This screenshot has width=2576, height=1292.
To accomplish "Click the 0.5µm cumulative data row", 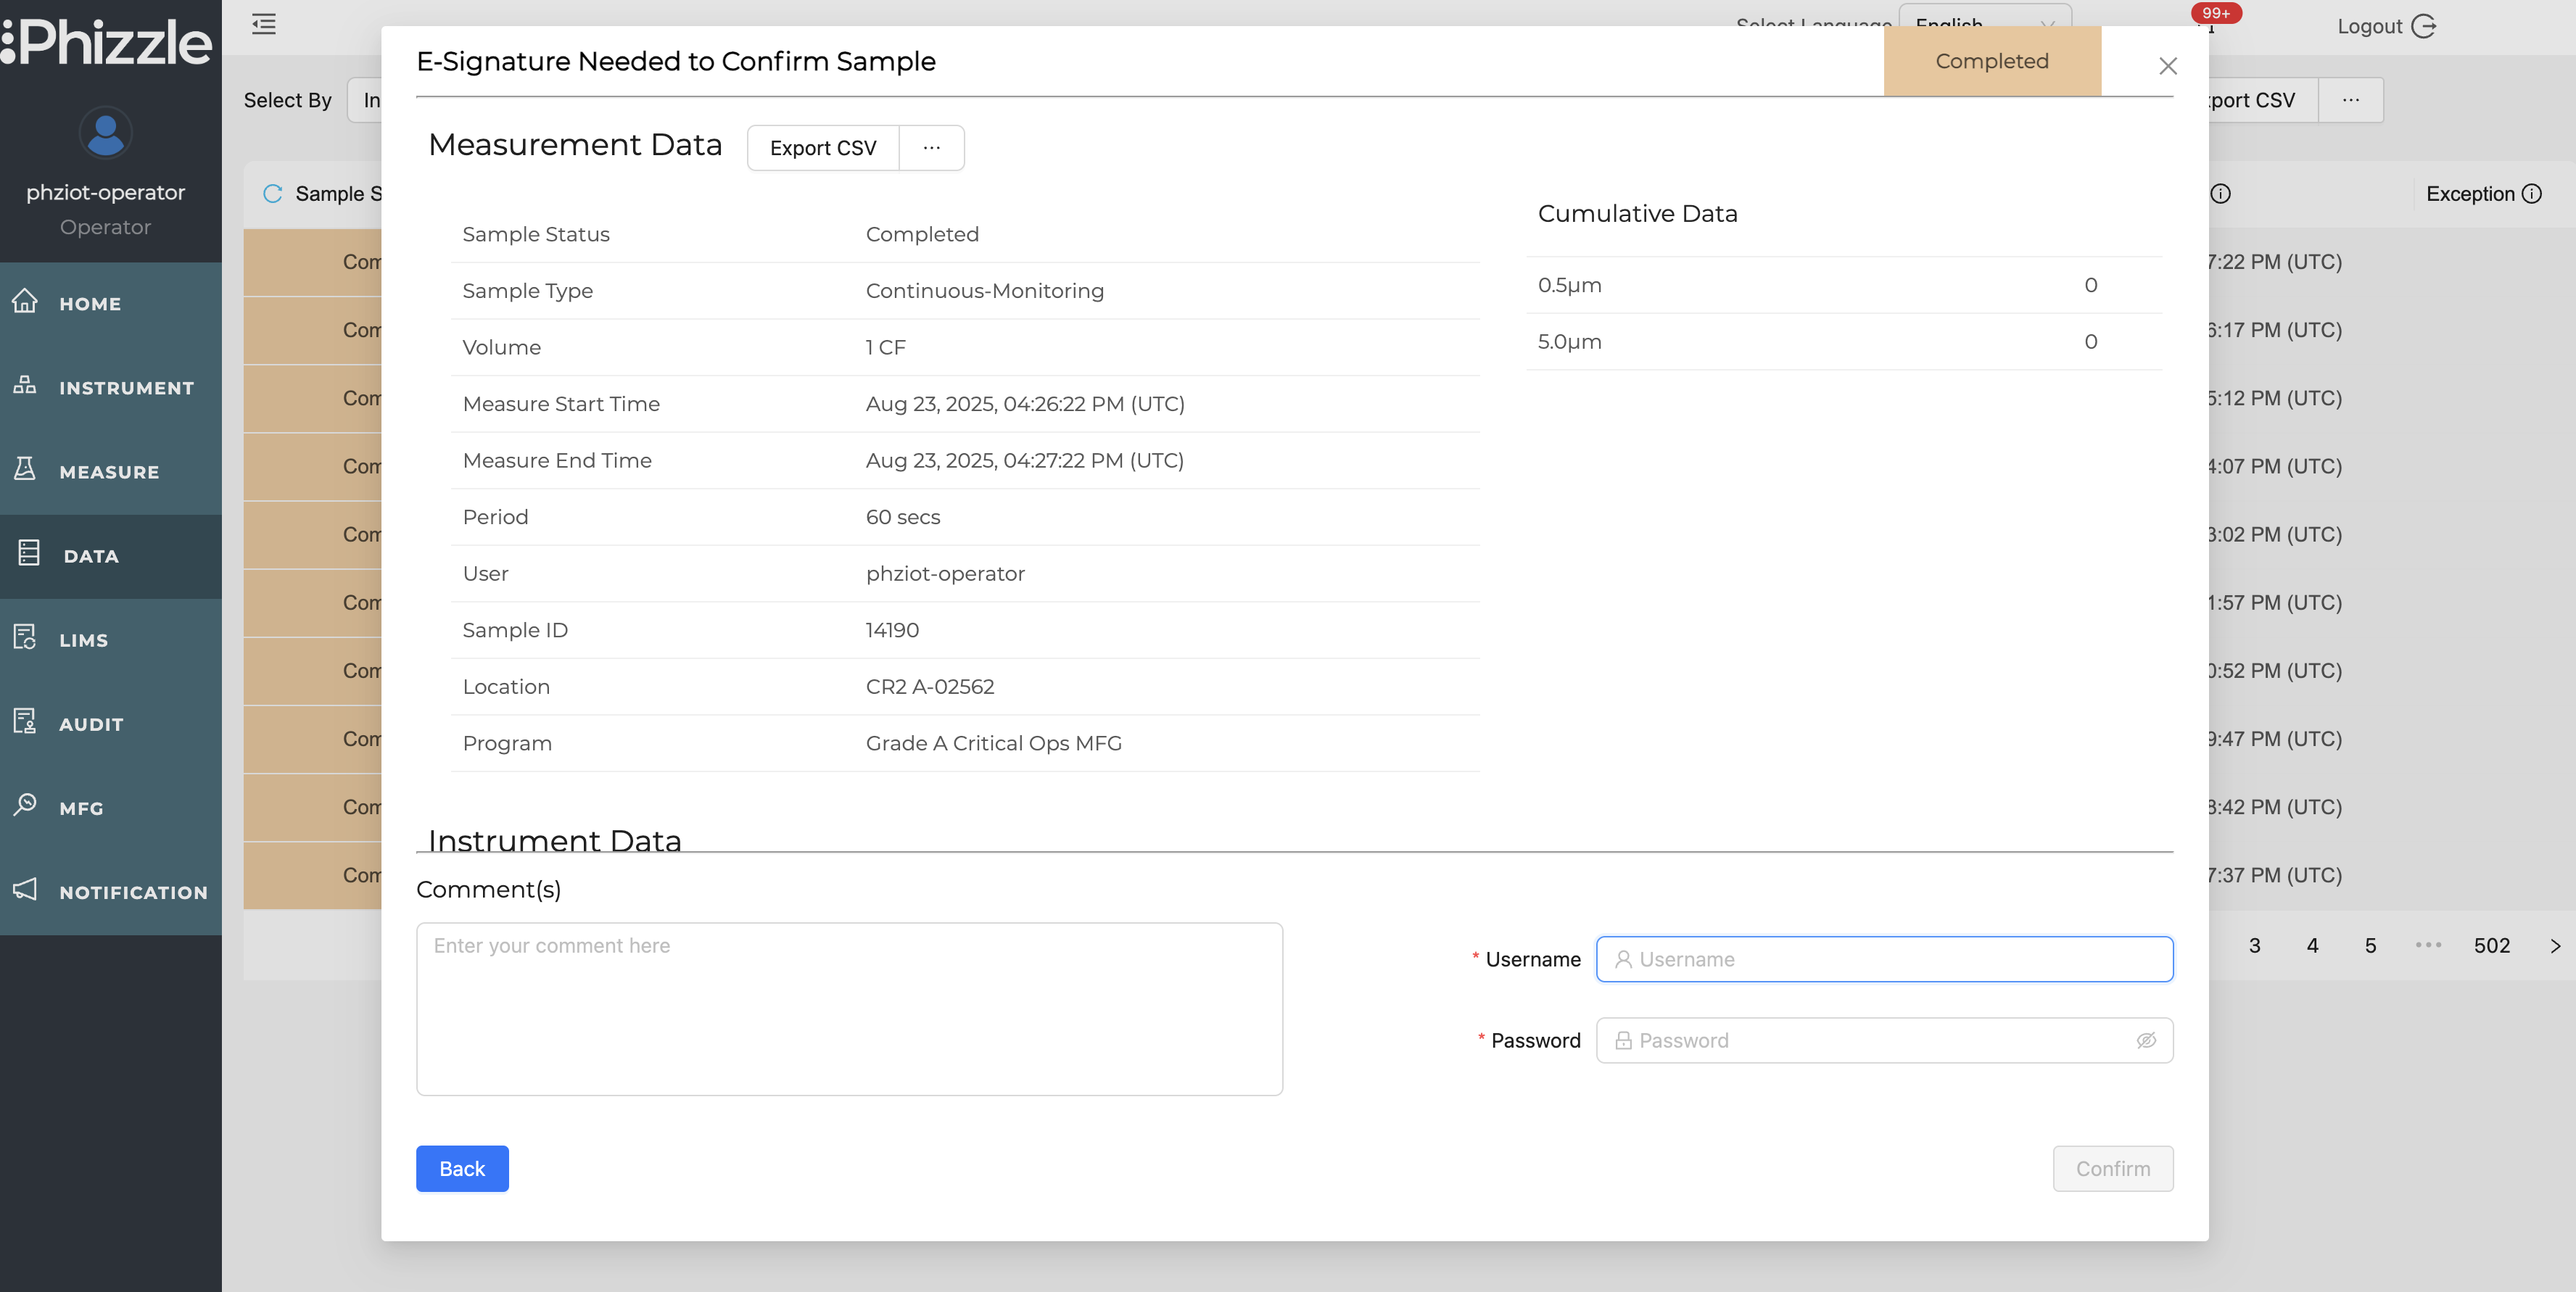I will coord(1843,285).
